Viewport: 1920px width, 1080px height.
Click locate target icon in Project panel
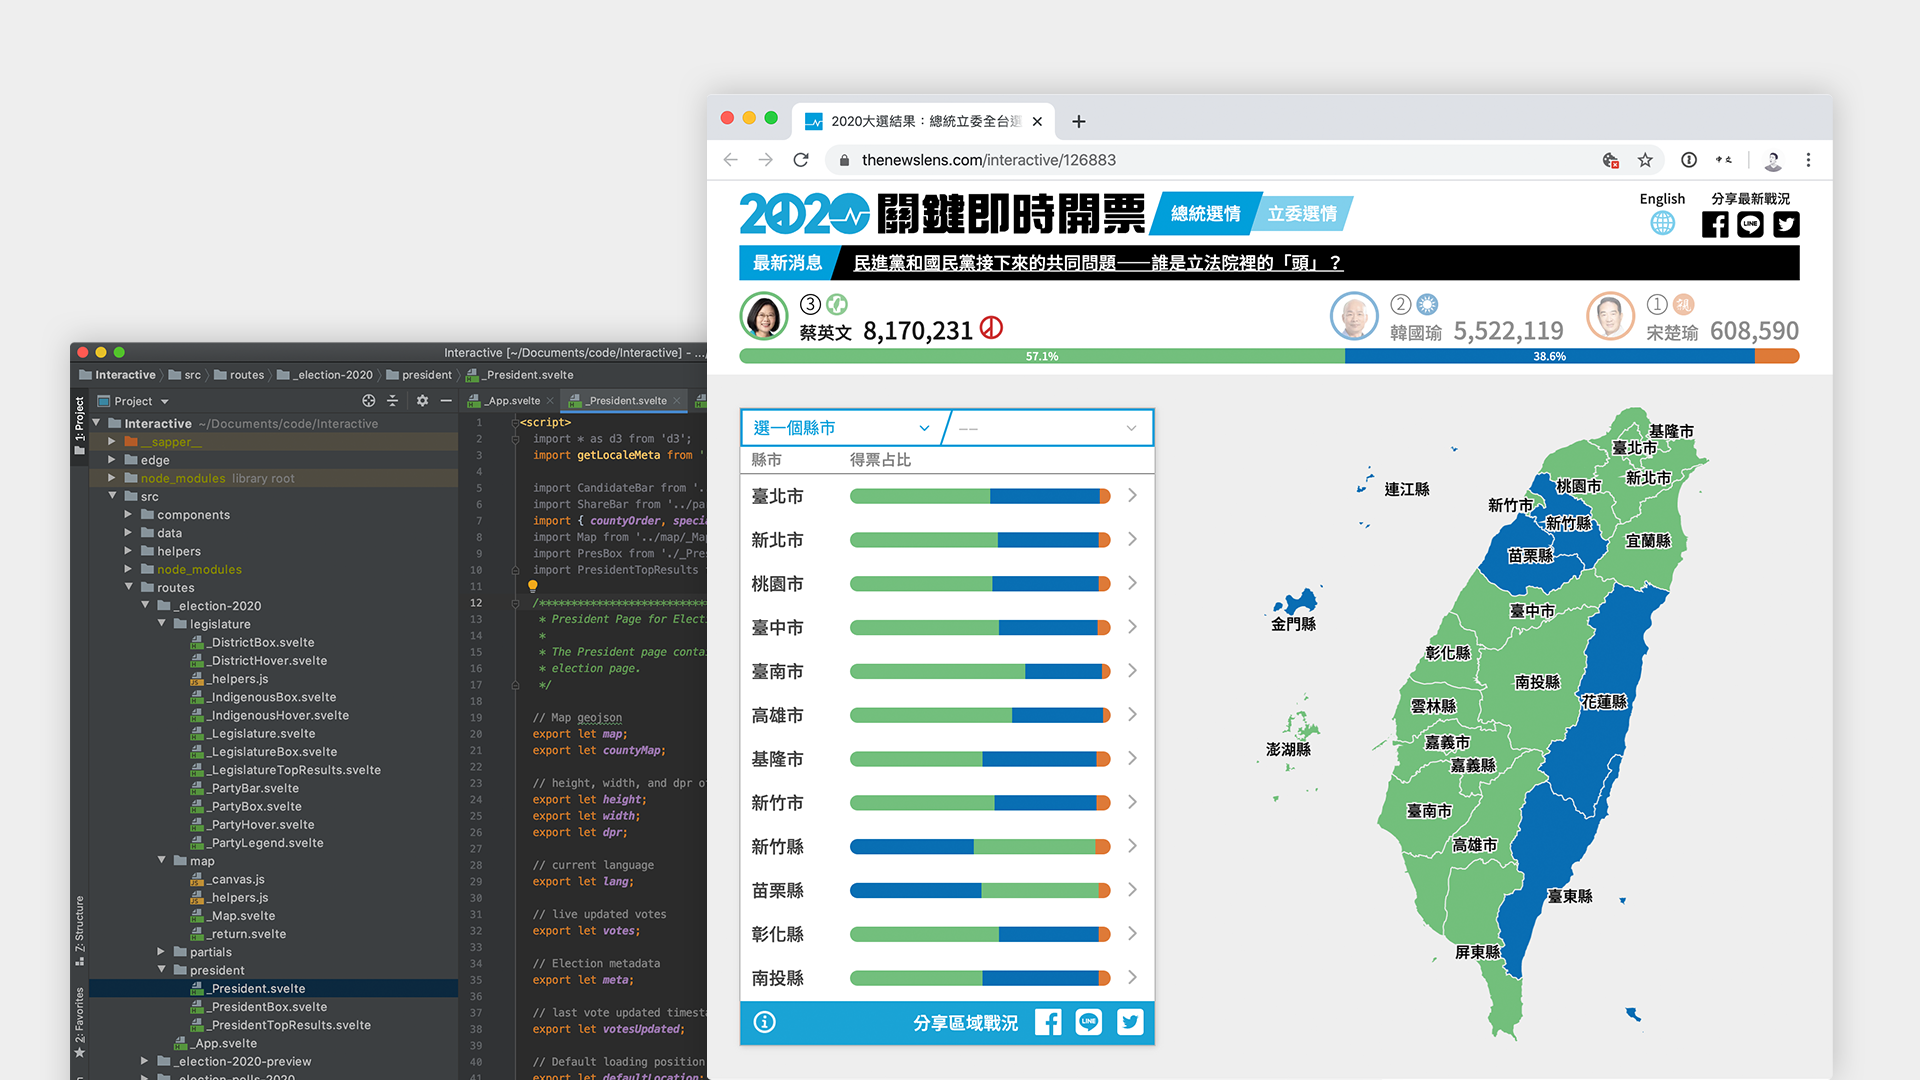click(369, 401)
